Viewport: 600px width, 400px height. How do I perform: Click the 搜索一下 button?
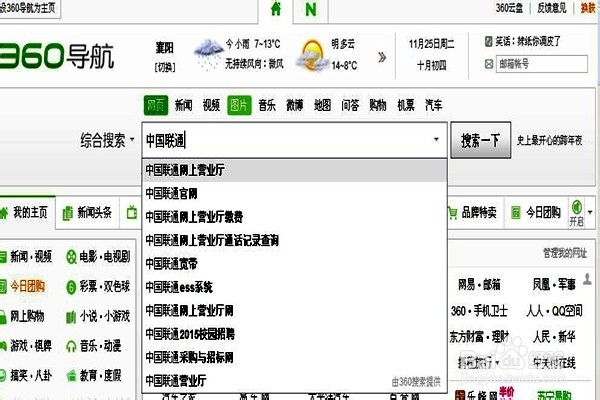coord(481,140)
